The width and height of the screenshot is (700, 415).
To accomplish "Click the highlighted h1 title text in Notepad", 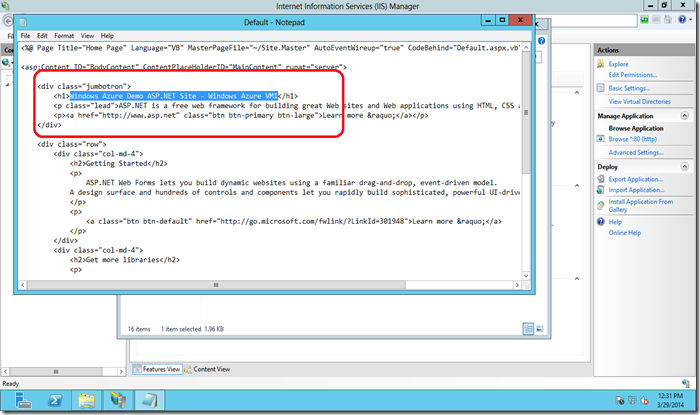I will (x=174, y=96).
